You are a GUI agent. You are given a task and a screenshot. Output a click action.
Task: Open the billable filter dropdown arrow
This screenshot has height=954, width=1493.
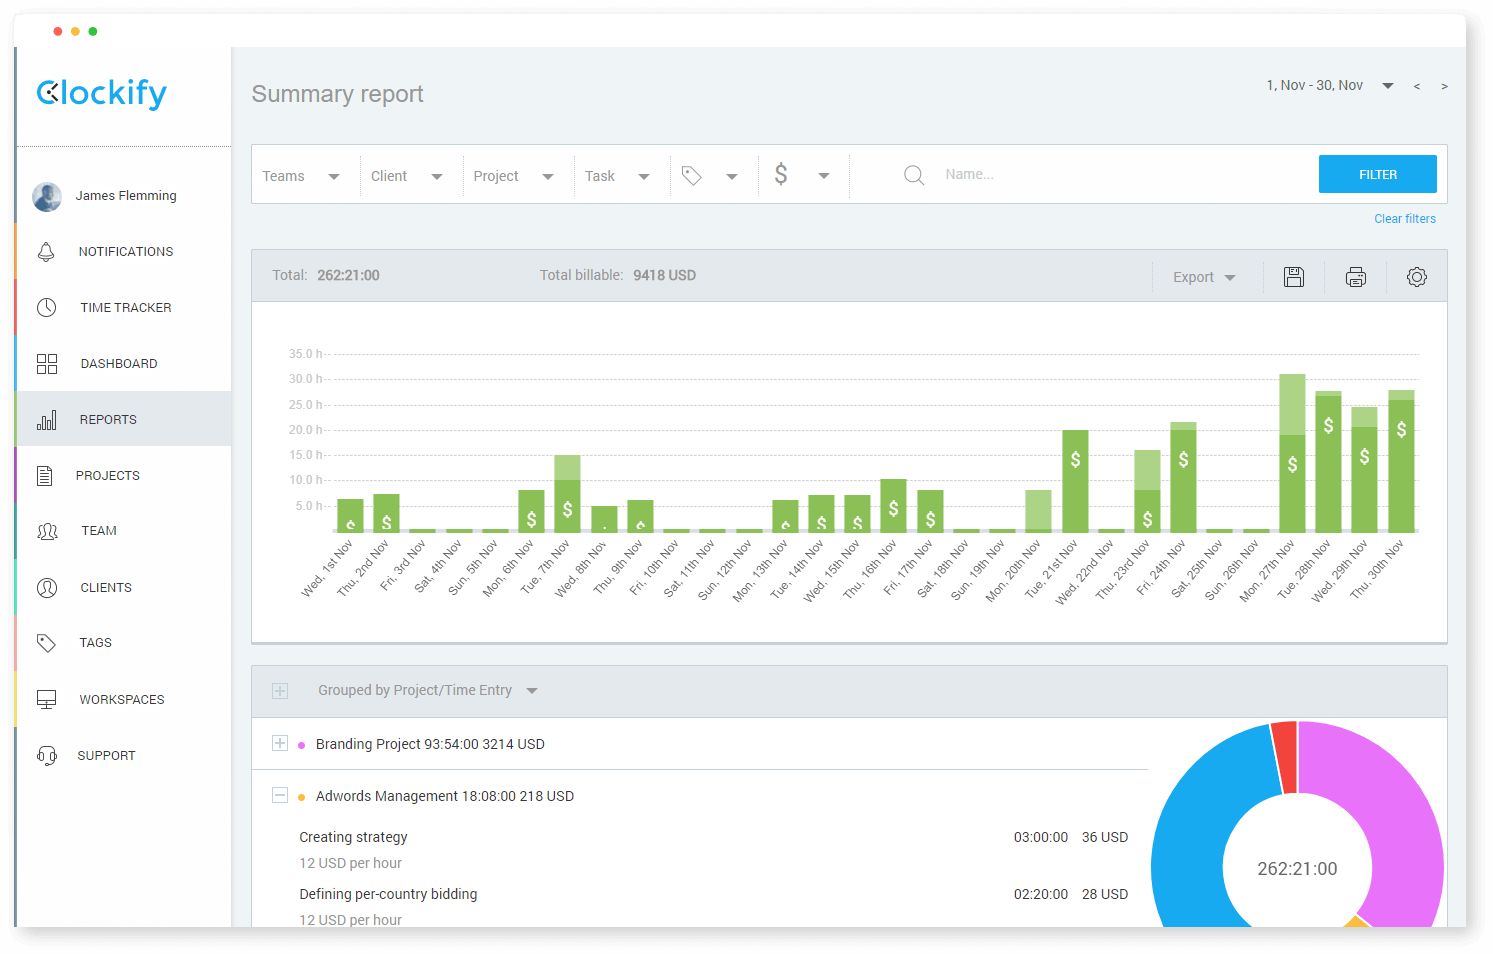(824, 176)
